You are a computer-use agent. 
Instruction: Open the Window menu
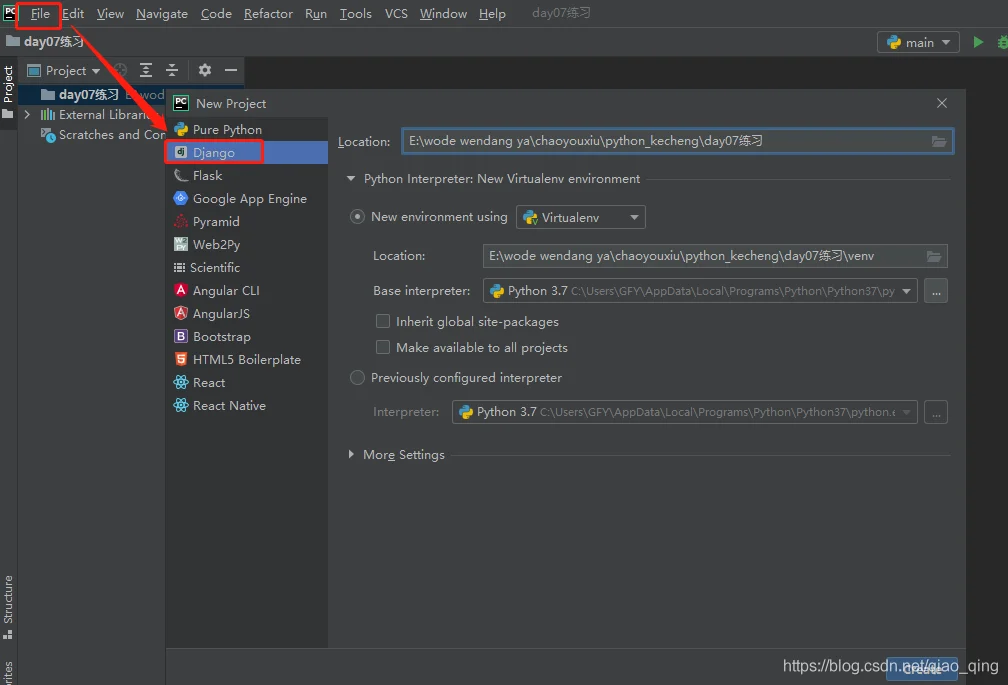coord(443,13)
